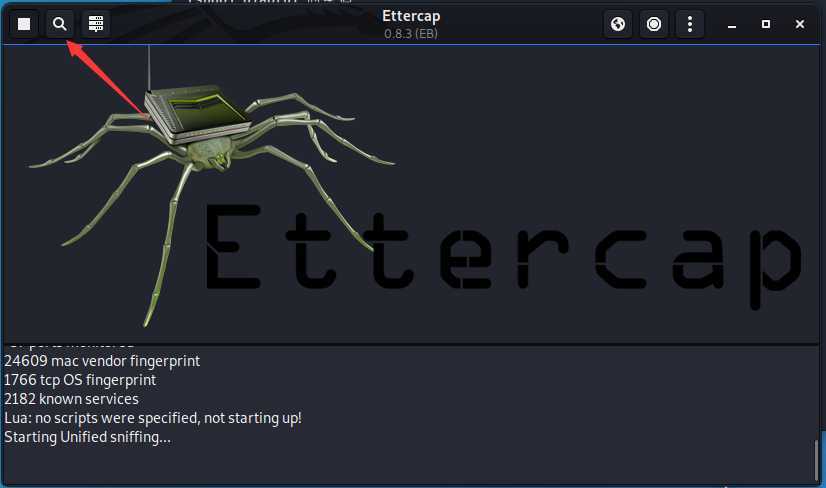Open the hosts list icon

[96, 24]
